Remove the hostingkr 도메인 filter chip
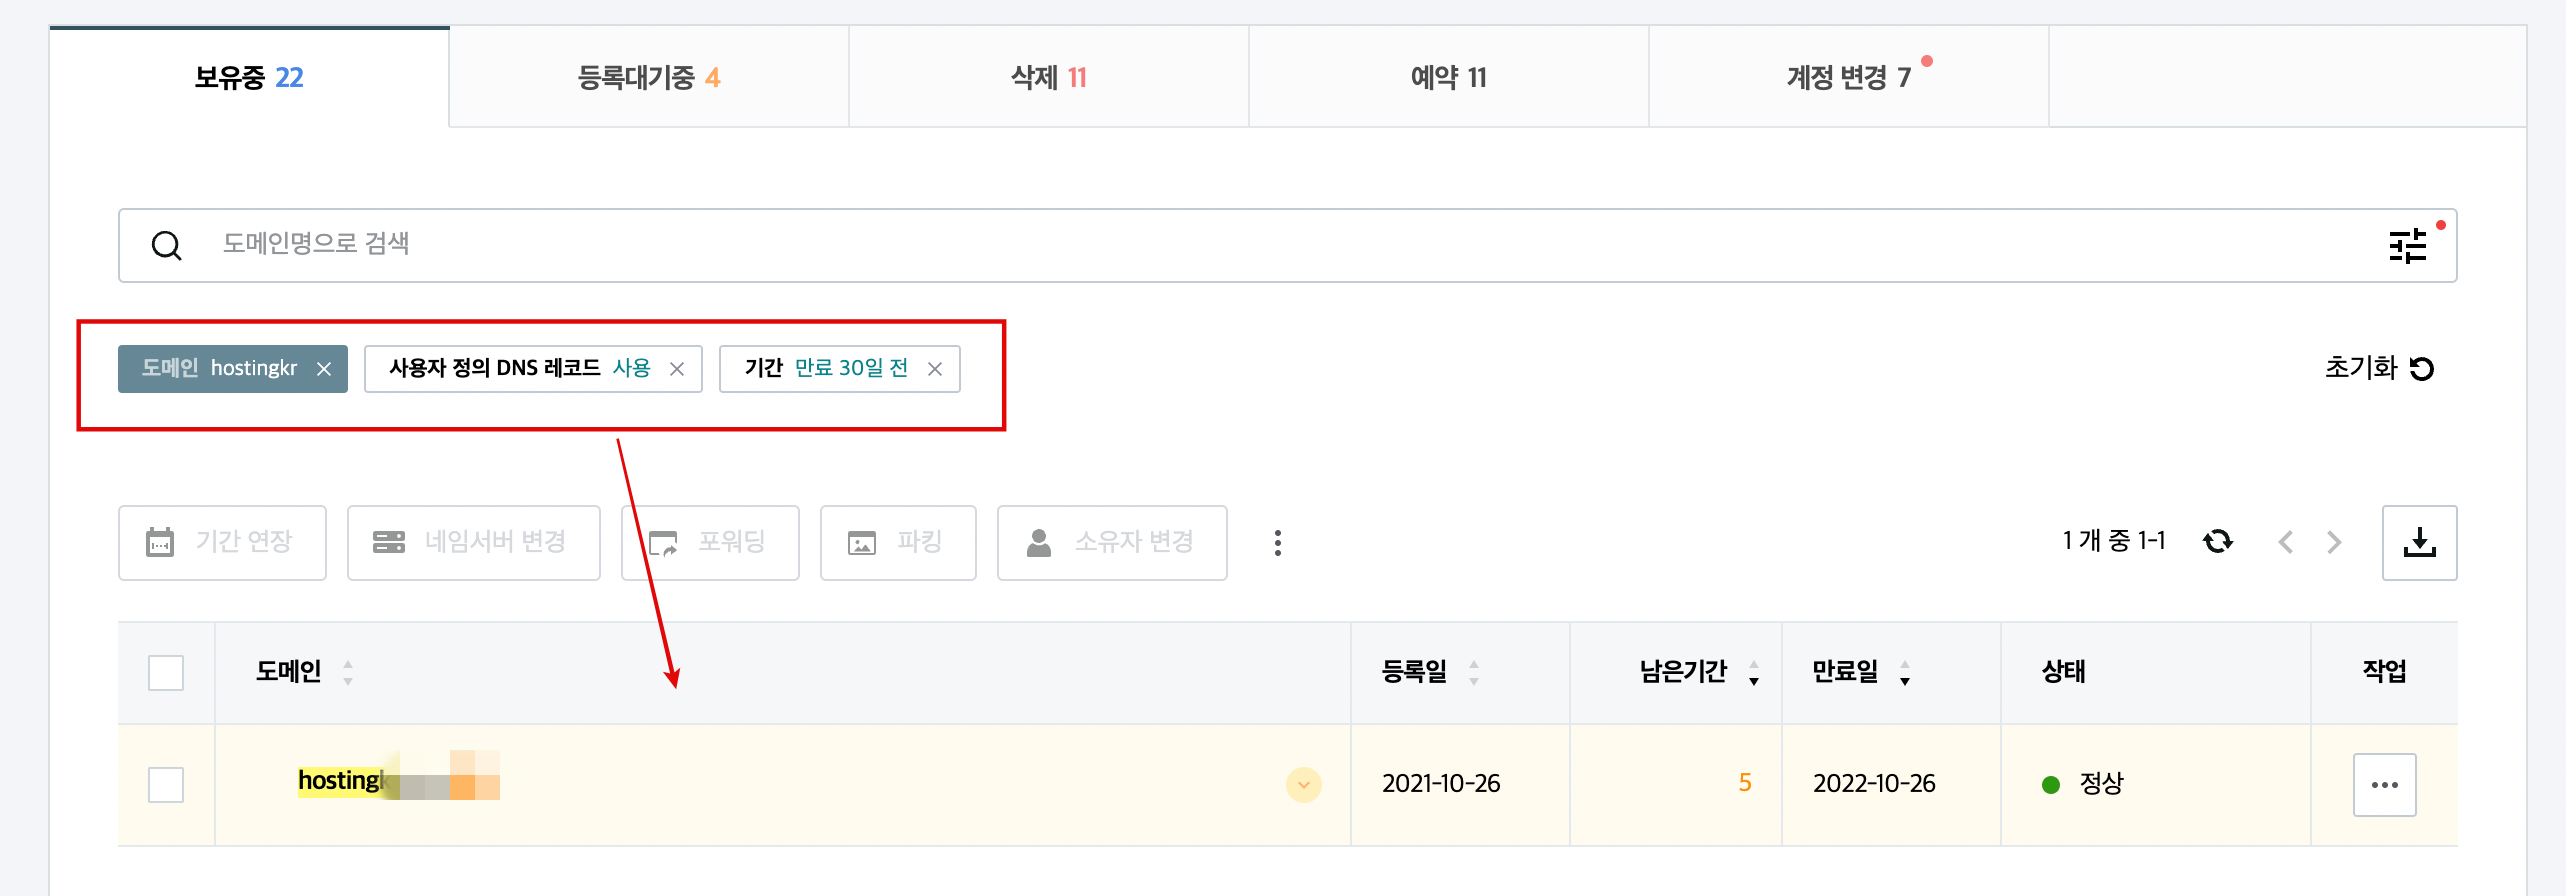 click(324, 369)
